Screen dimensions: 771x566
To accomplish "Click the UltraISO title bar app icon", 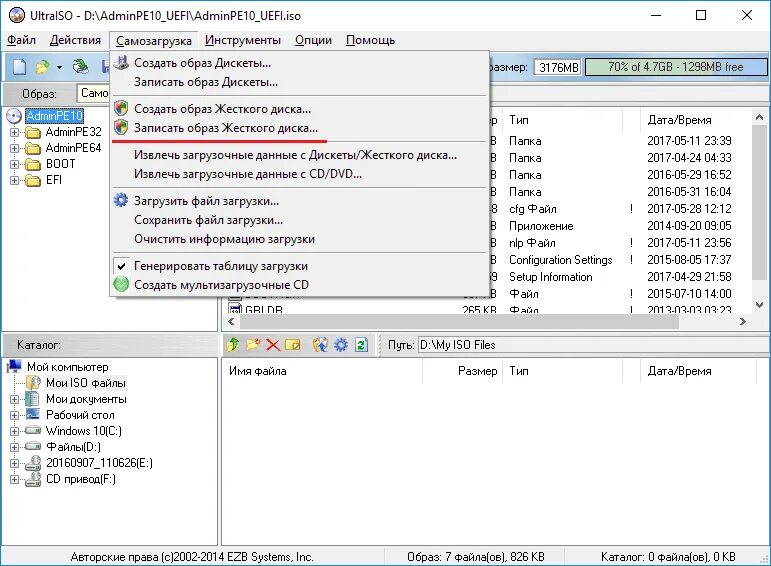I will pyautogui.click(x=17, y=15).
